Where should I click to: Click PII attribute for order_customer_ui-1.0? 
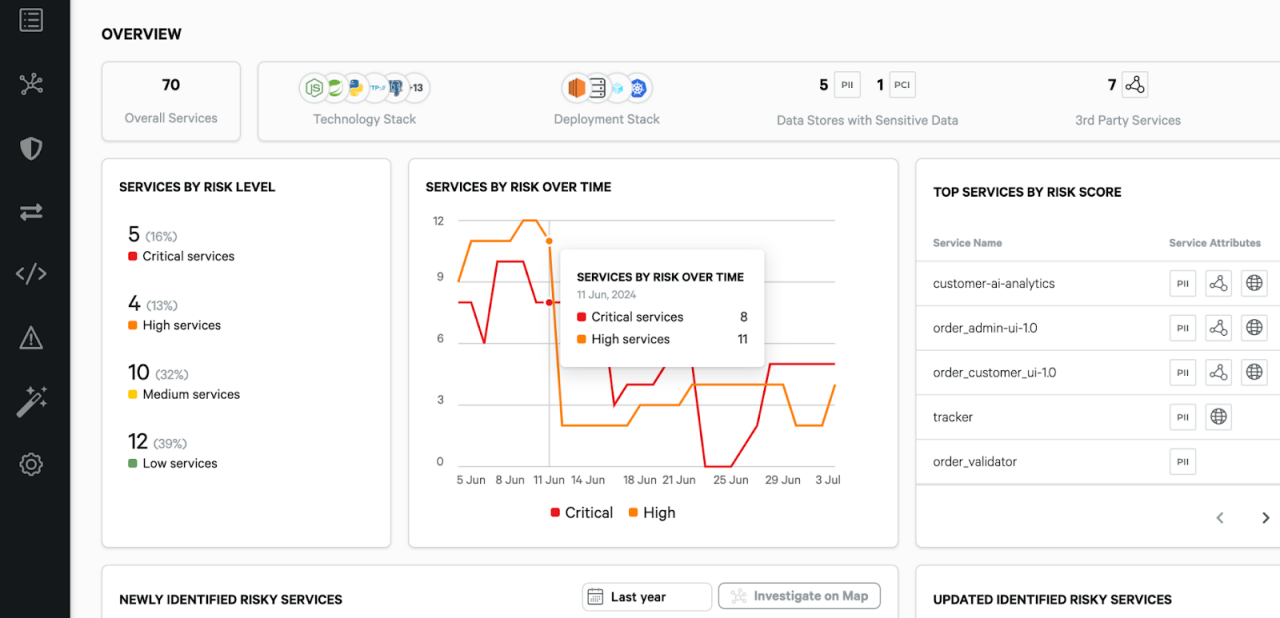coord(1183,372)
